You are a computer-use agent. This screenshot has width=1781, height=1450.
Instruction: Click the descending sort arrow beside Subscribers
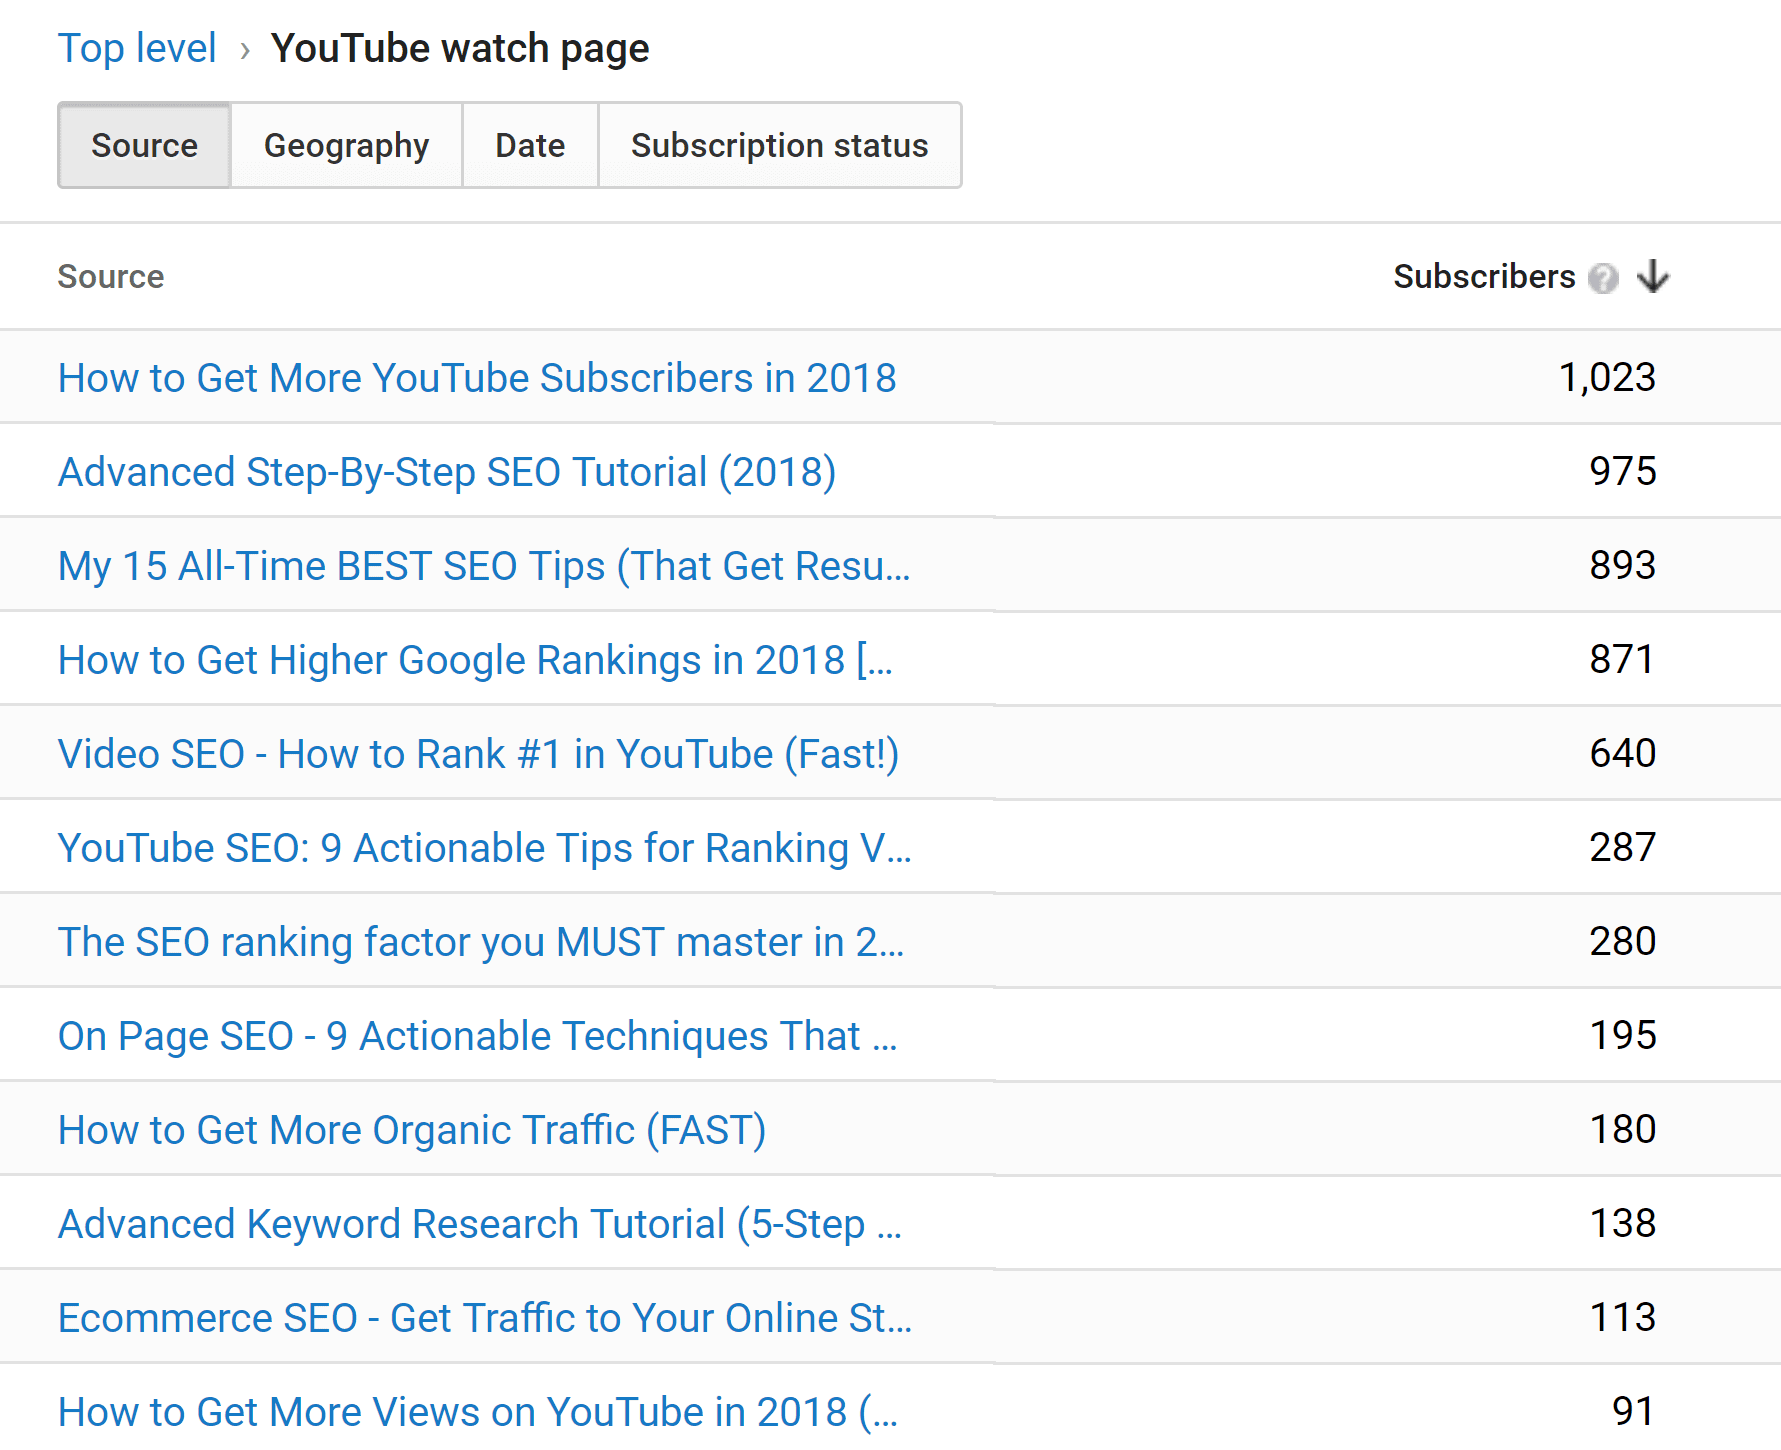[x=1653, y=276]
